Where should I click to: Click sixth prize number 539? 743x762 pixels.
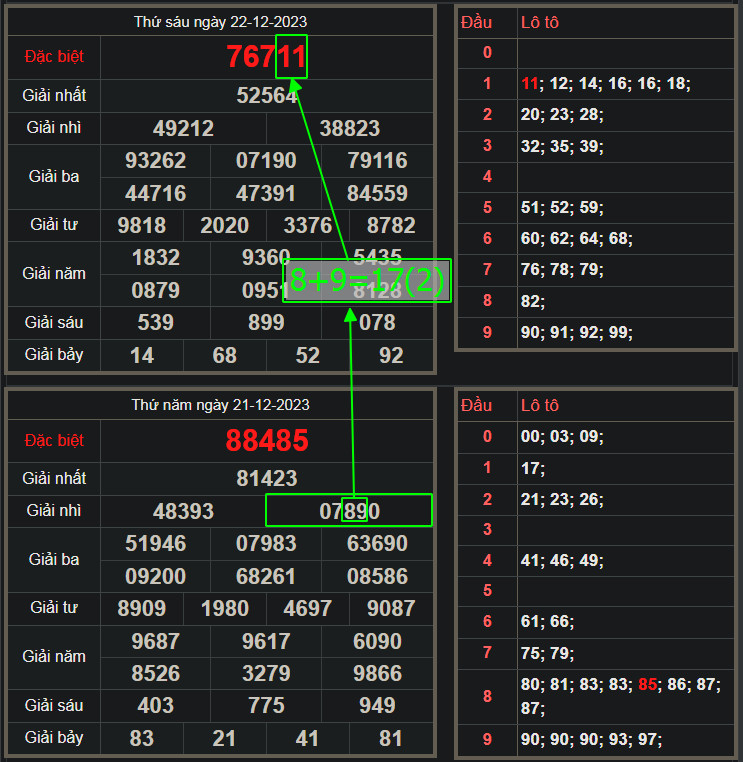(155, 322)
